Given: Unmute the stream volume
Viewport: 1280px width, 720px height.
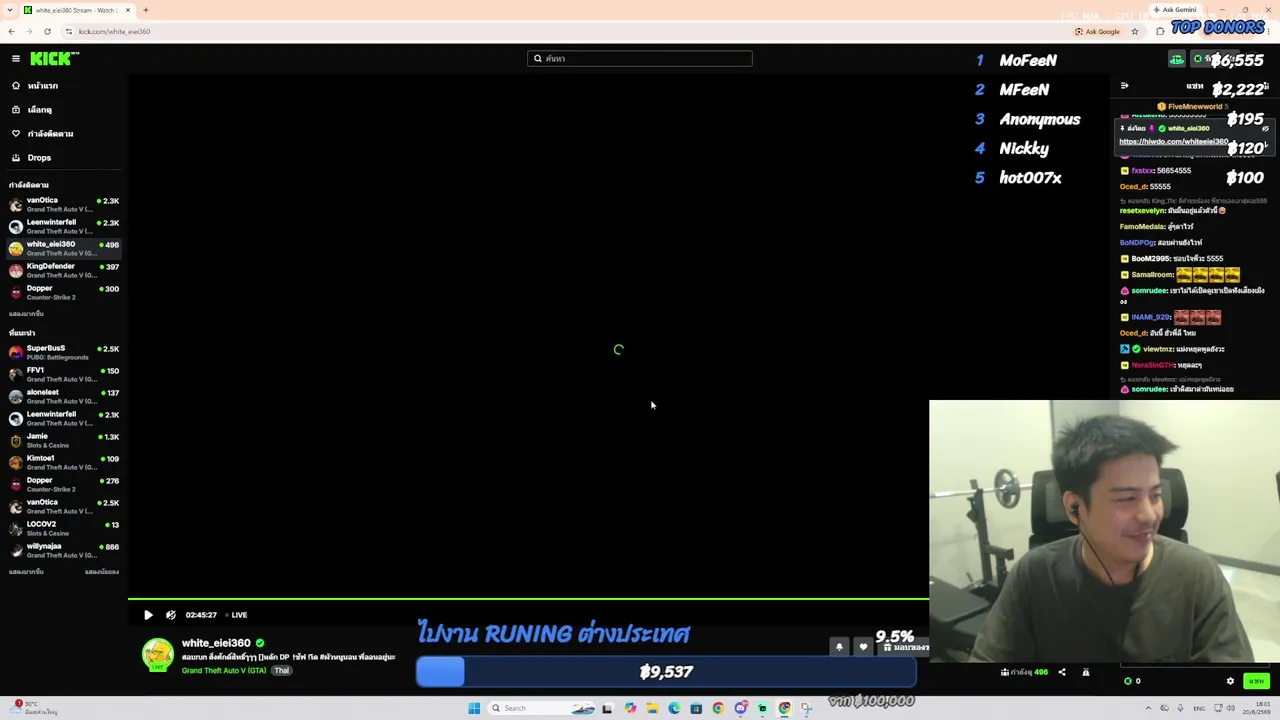Looking at the screenshot, I should [x=171, y=615].
